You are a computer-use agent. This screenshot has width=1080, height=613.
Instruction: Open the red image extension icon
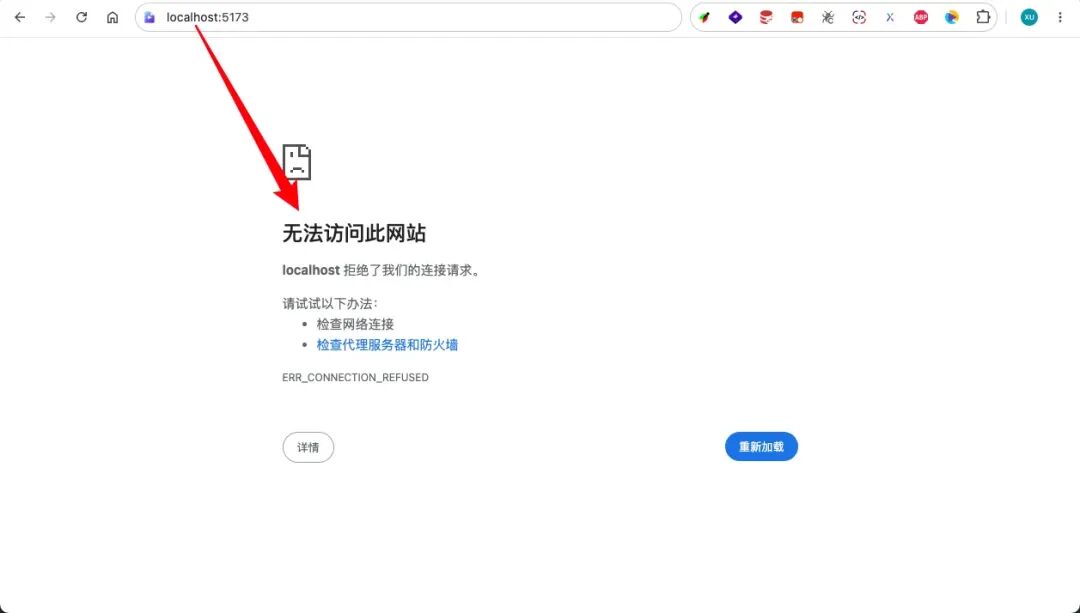point(797,17)
